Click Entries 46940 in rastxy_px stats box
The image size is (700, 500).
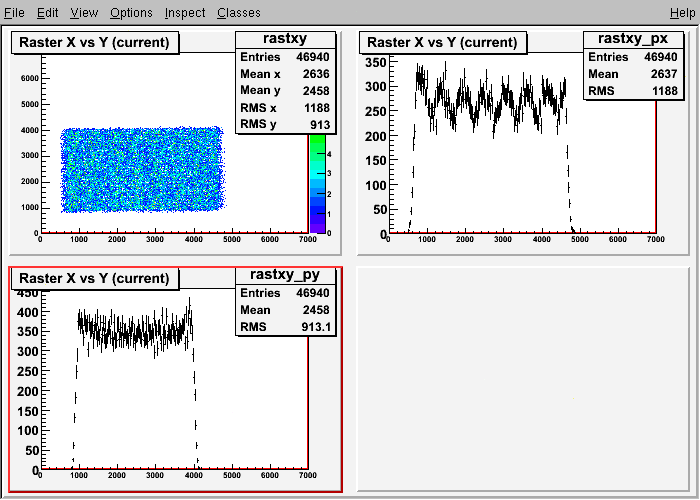pyautogui.click(x=633, y=57)
